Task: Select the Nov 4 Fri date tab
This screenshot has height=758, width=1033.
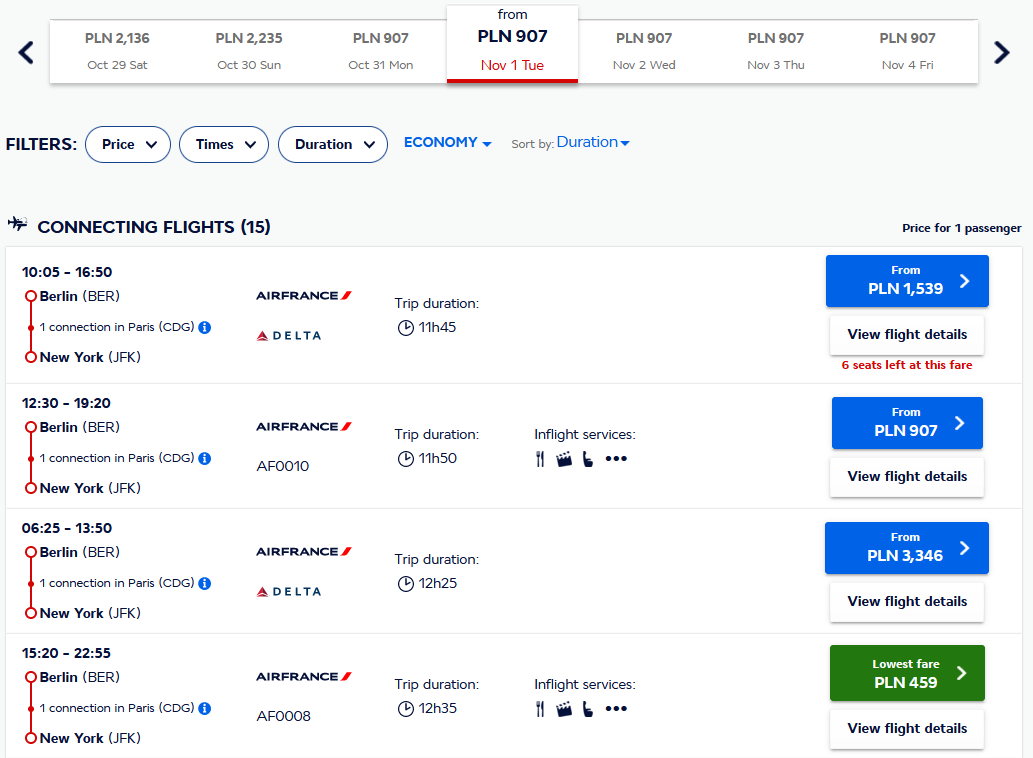Action: (x=908, y=51)
